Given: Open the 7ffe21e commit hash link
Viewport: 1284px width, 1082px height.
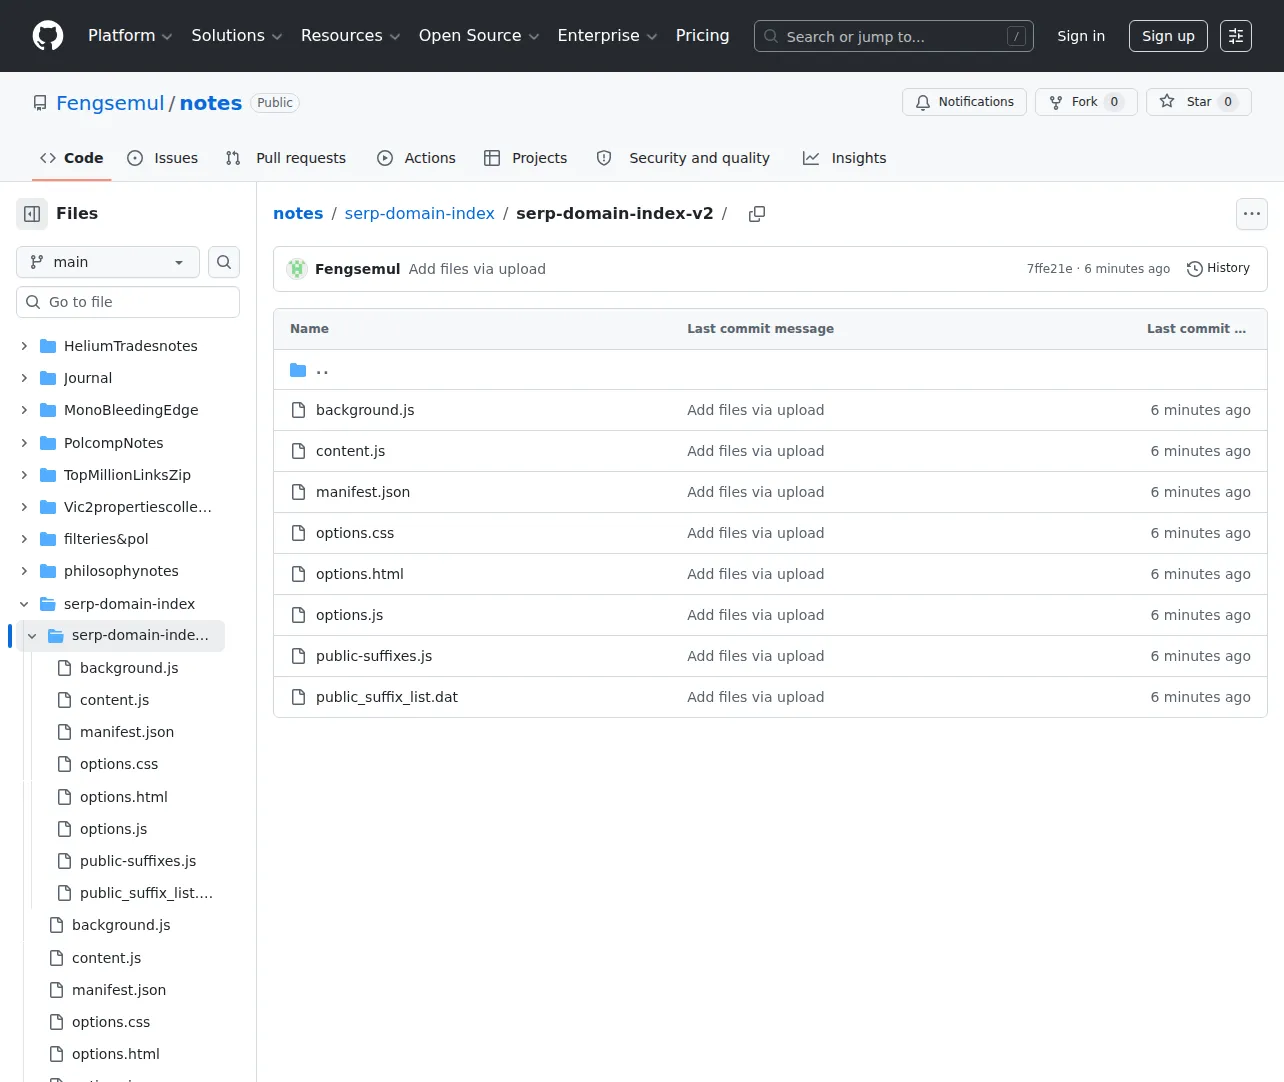Looking at the screenshot, I should 1049,269.
